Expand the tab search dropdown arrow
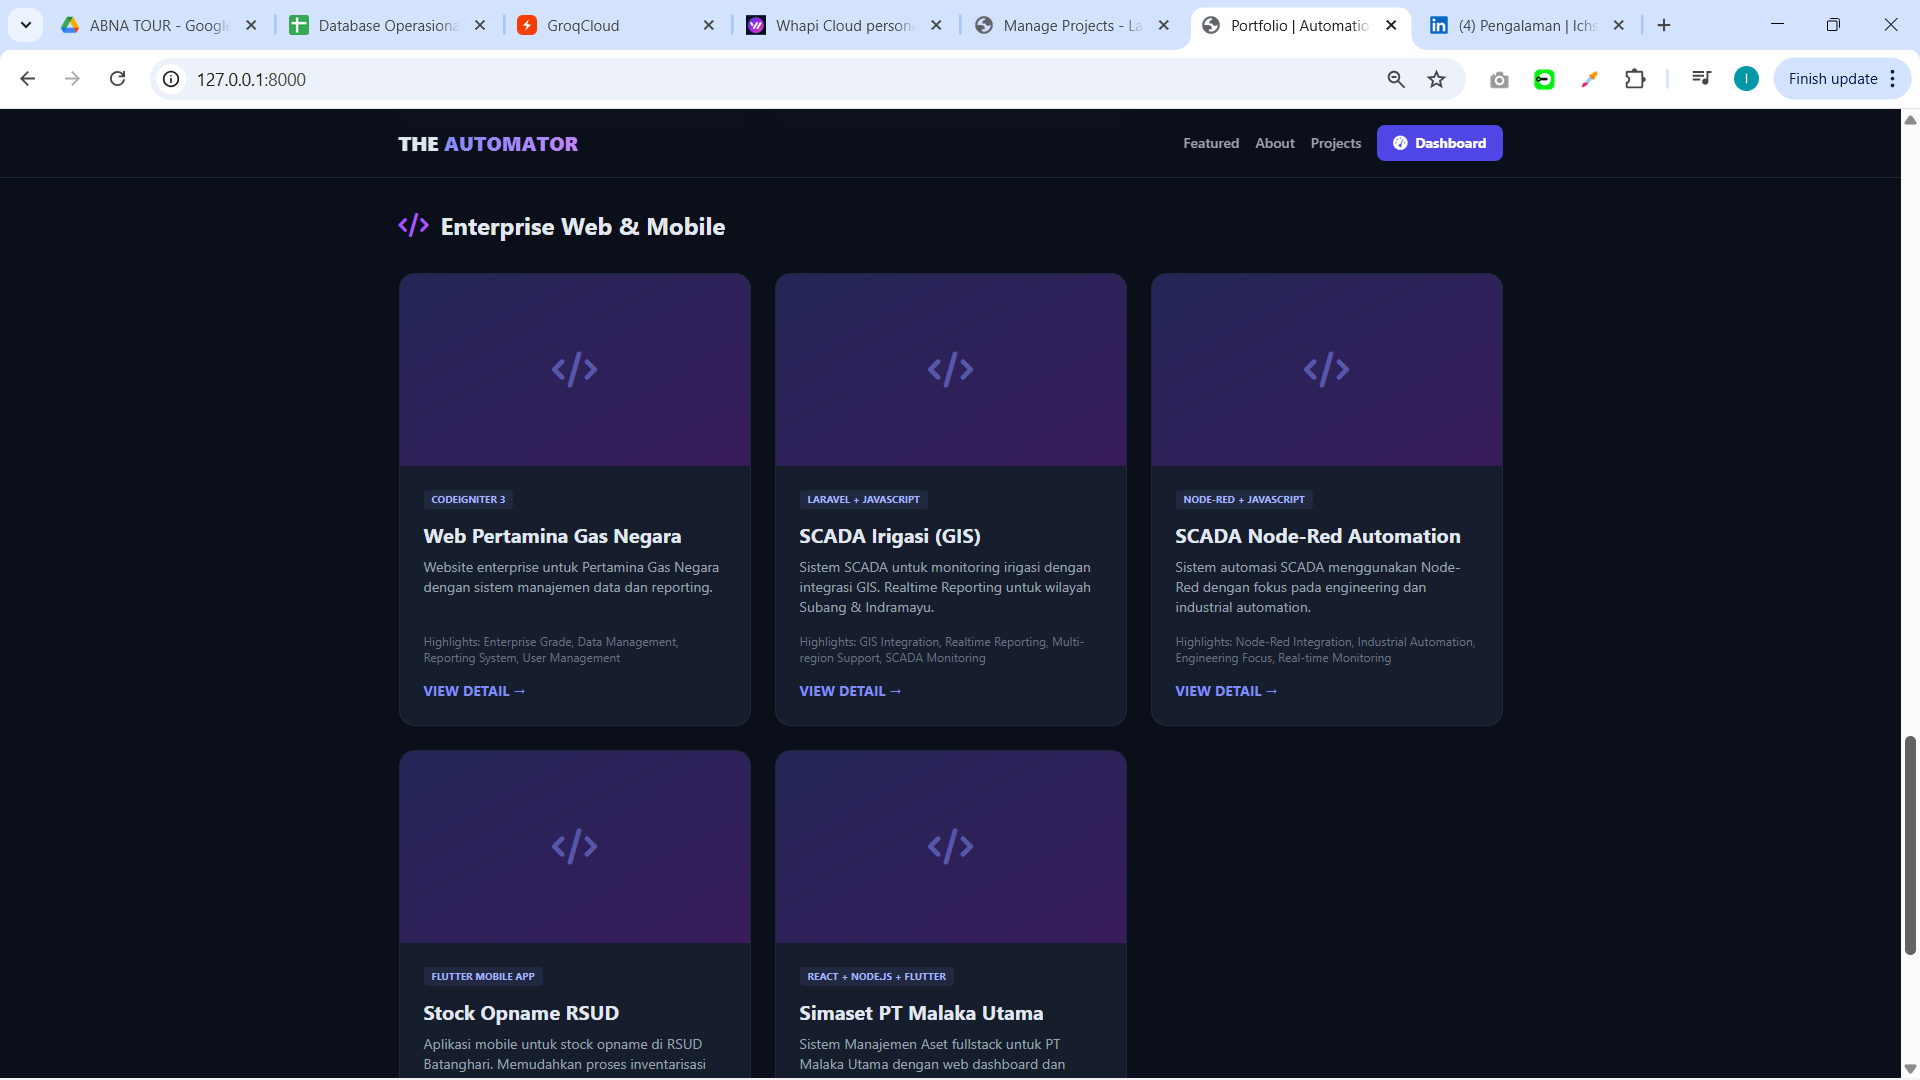Viewport: 1920px width, 1080px height. [26, 25]
